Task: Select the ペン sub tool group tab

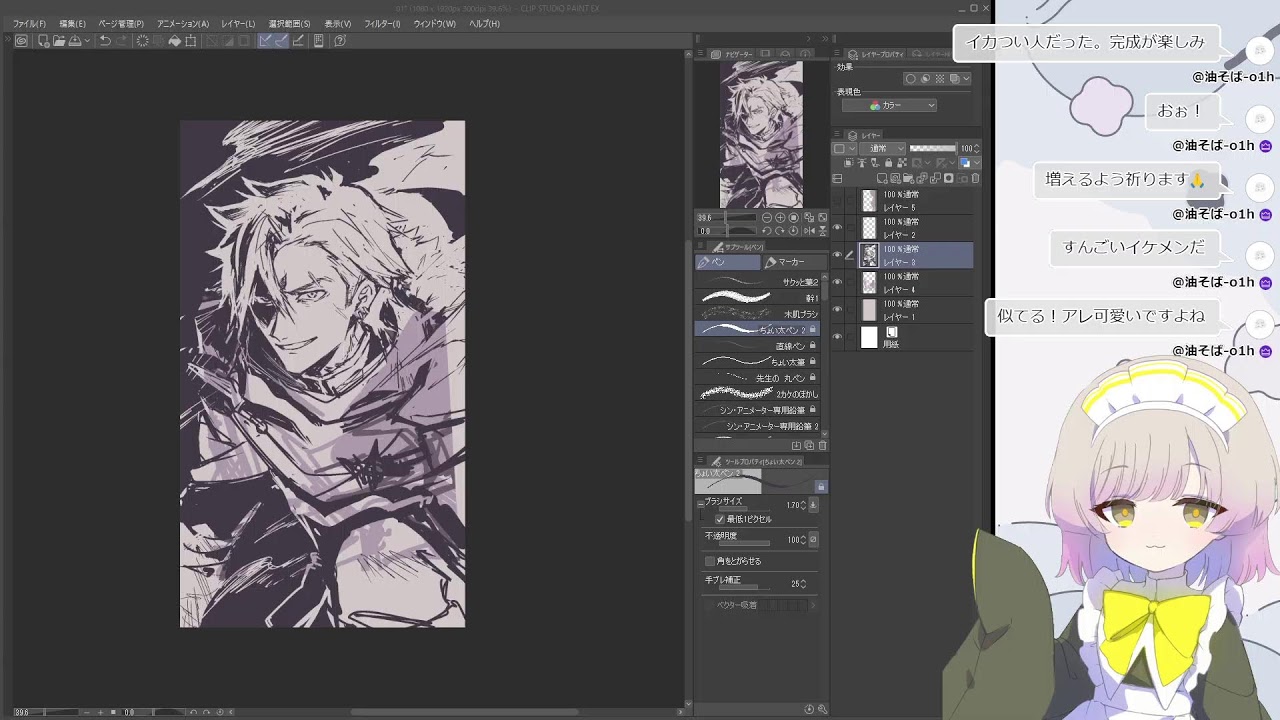Action: [x=727, y=262]
